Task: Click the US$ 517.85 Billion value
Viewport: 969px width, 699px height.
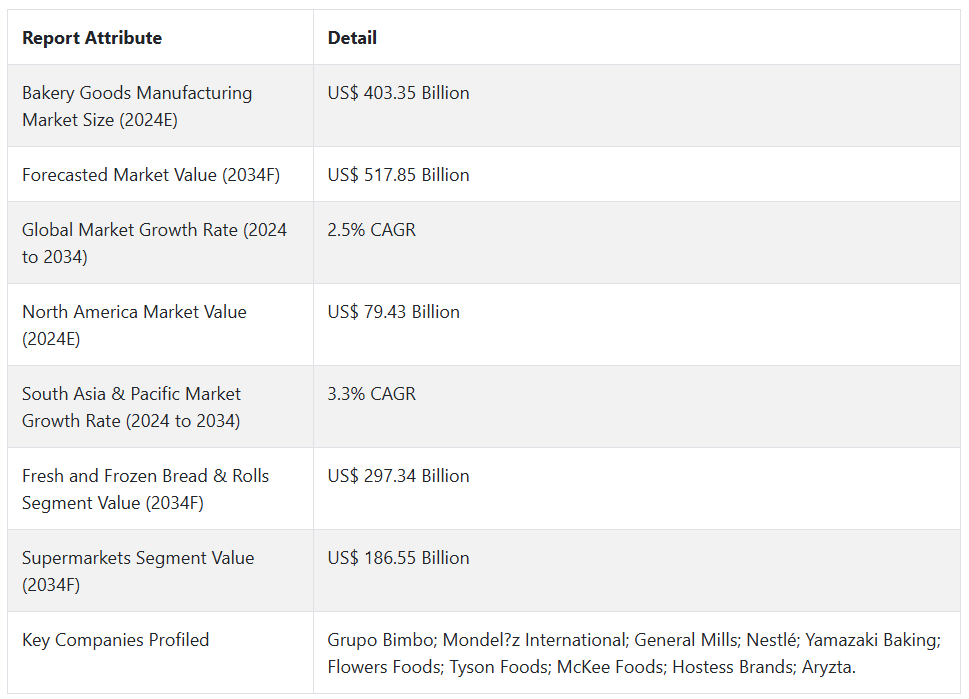Action: 398,175
